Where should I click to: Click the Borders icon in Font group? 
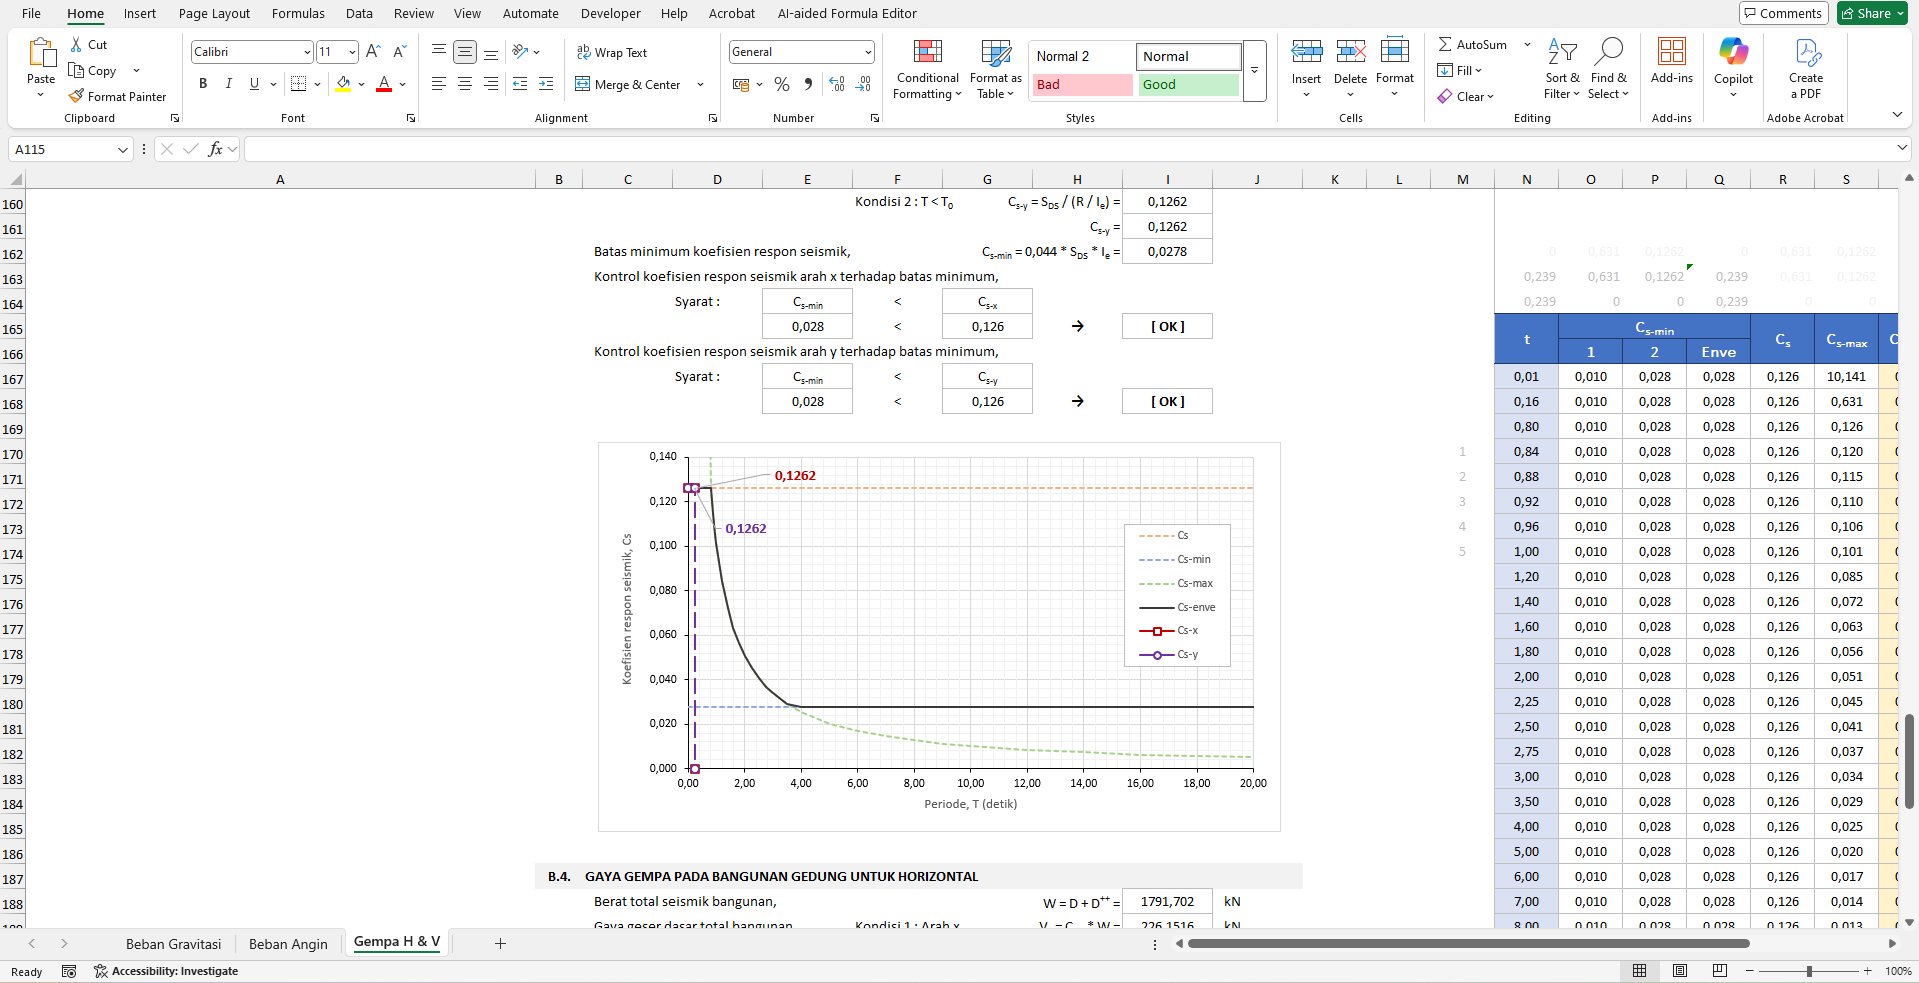(298, 84)
